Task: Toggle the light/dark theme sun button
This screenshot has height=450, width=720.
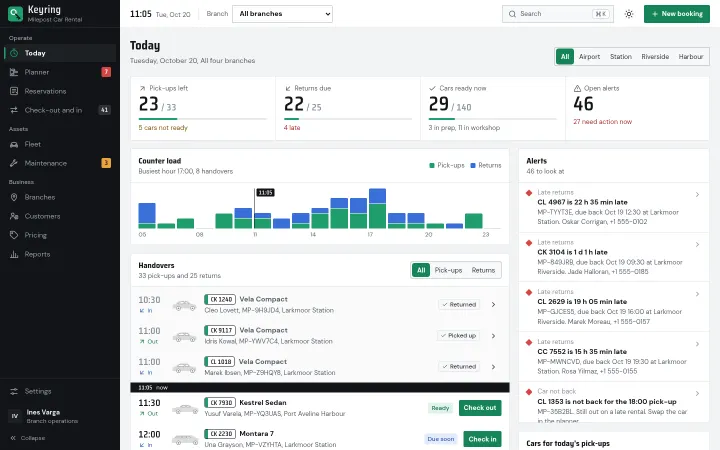Action: [629, 14]
